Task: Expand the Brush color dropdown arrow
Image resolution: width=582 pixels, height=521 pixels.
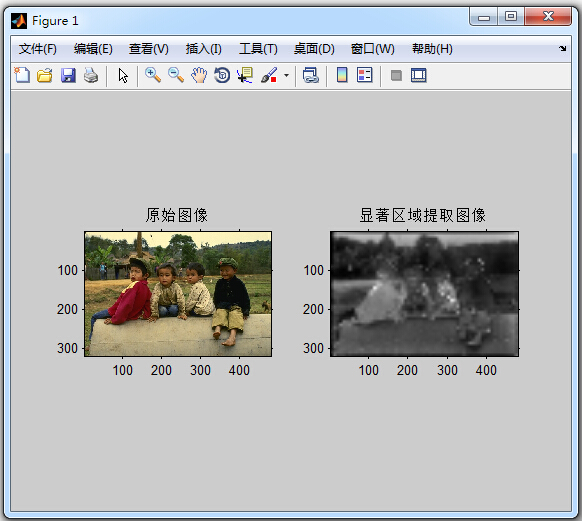Action: pyautogui.click(x=286, y=75)
